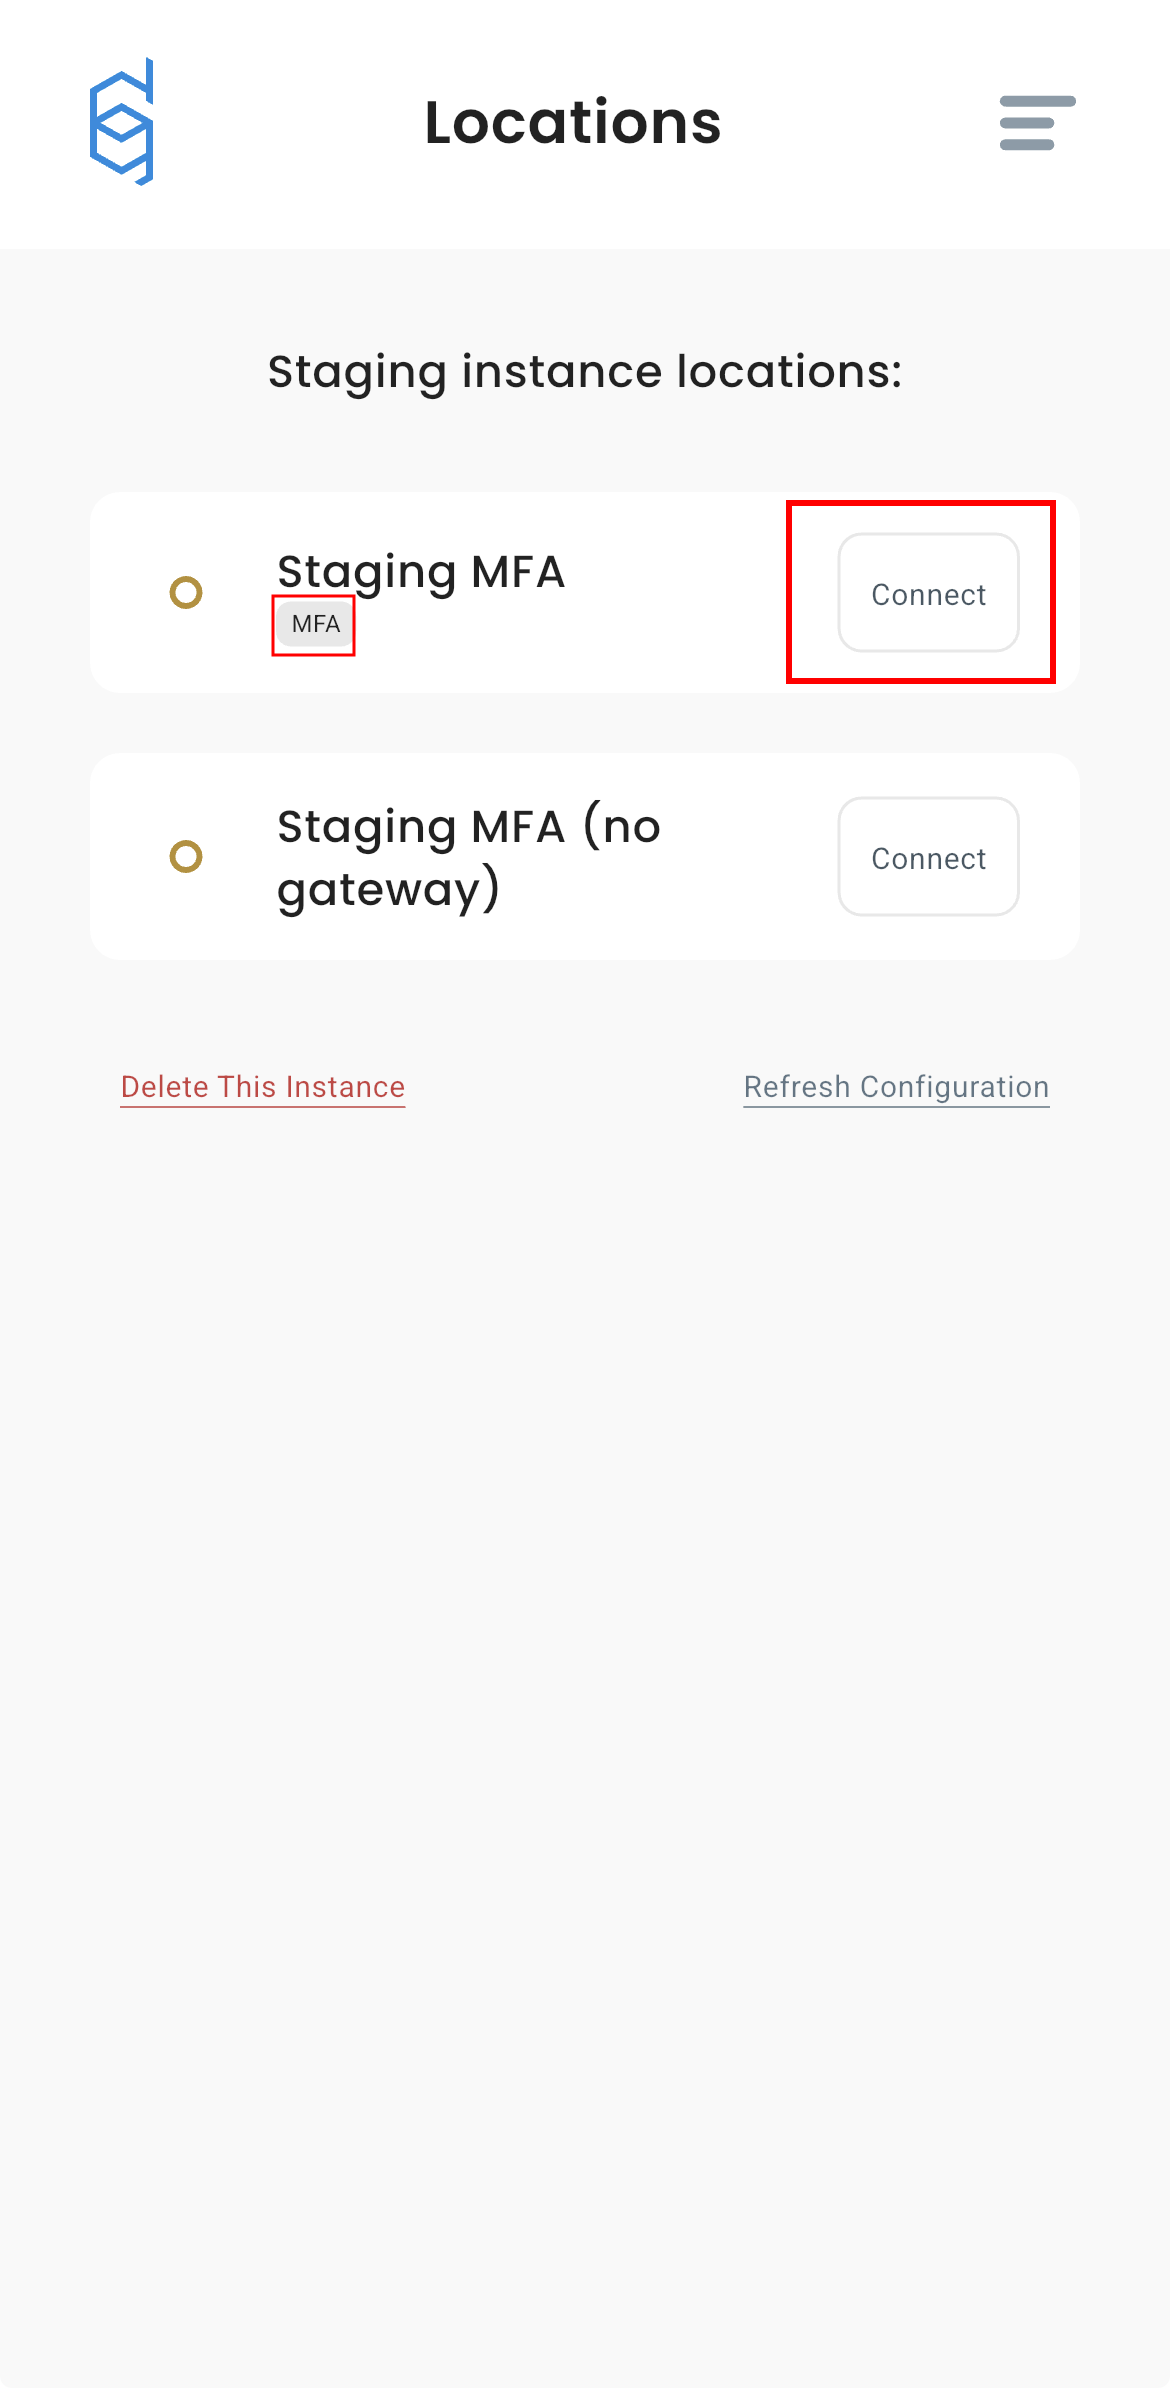
Task: Open the hamburger menu in the header
Action: (x=1037, y=123)
